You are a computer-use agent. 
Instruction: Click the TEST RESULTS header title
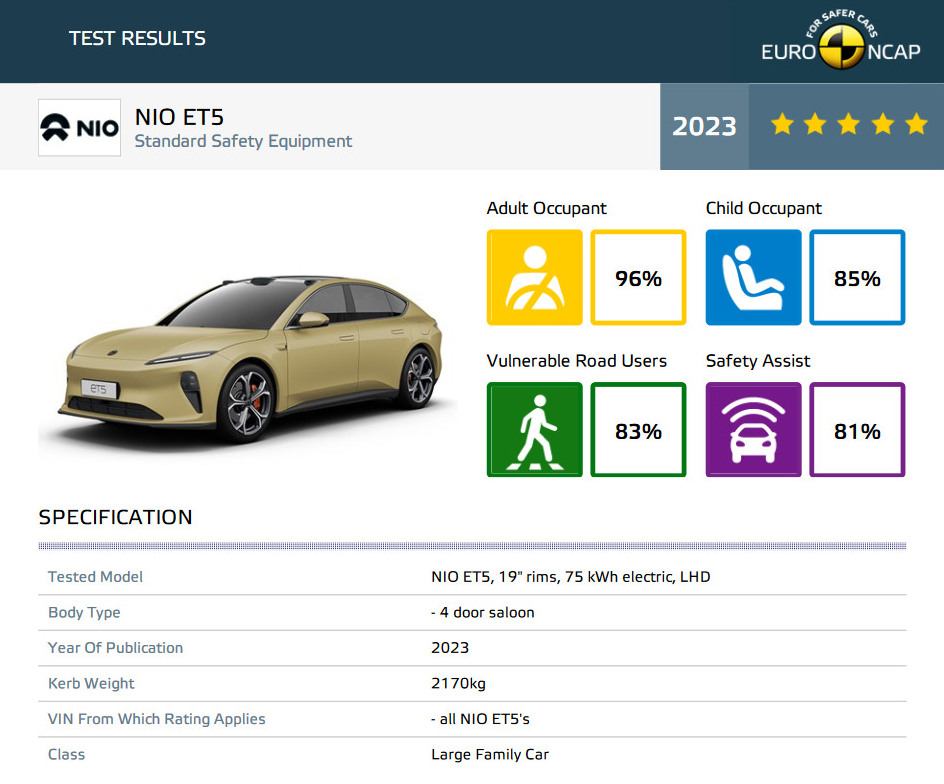tap(137, 39)
